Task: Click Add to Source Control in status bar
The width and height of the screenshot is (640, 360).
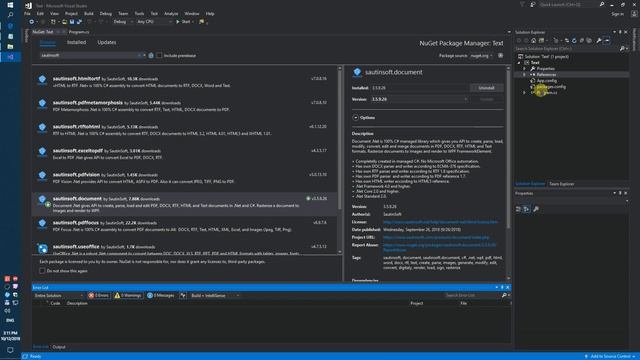Action: pos(611,356)
